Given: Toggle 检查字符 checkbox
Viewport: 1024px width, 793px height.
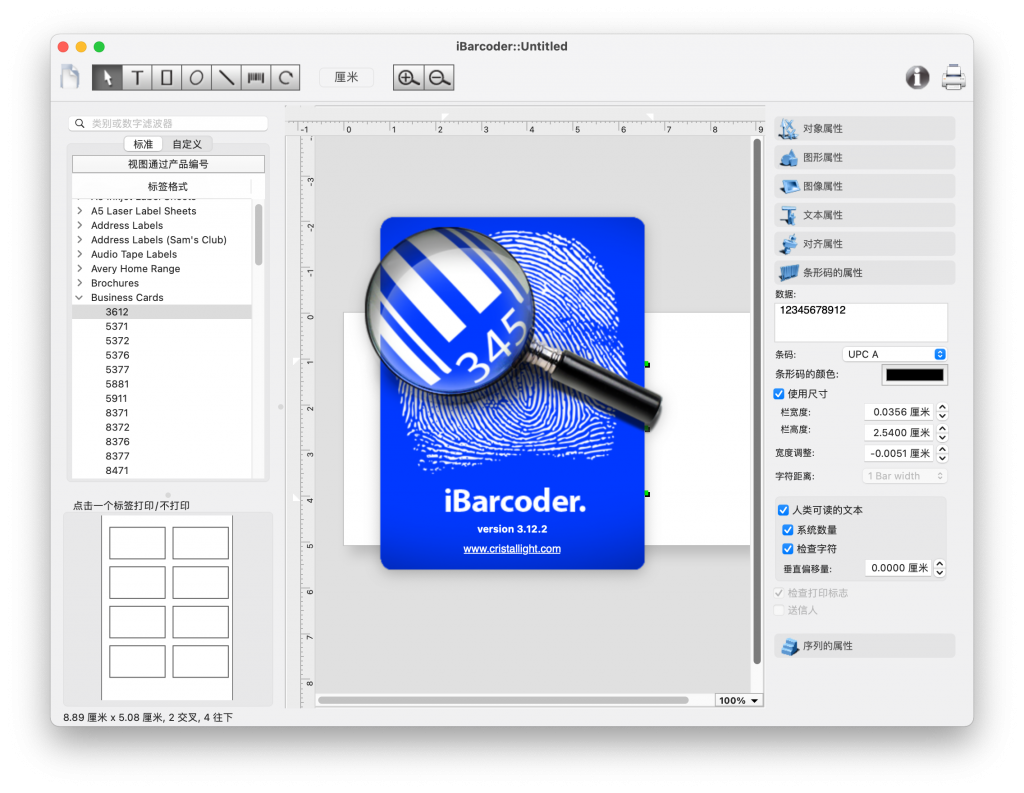Looking at the screenshot, I should pos(788,549).
